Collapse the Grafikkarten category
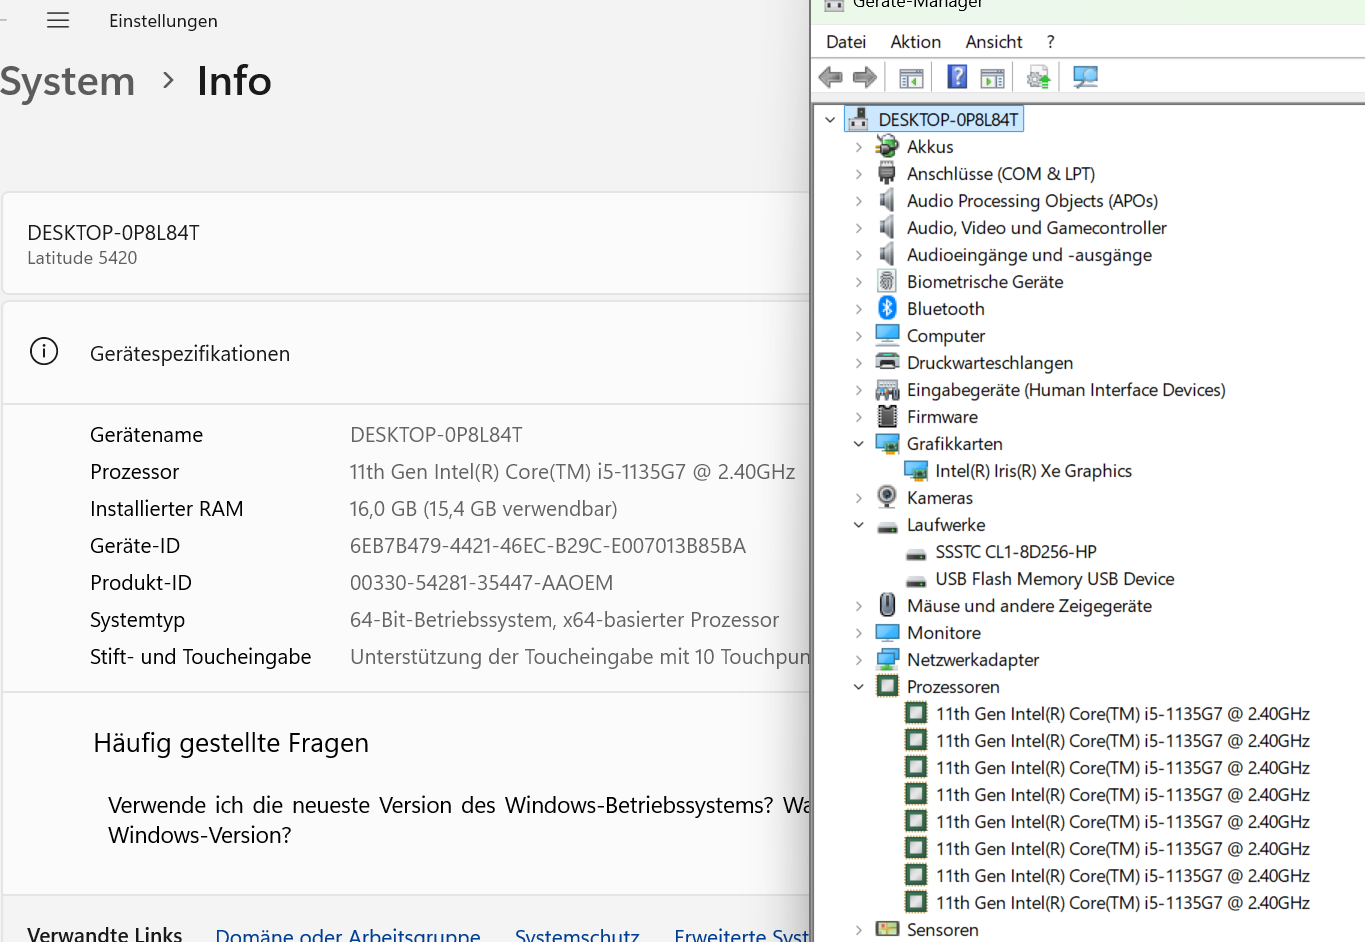Image resolution: width=1365 pixels, height=942 pixels. coord(859,444)
